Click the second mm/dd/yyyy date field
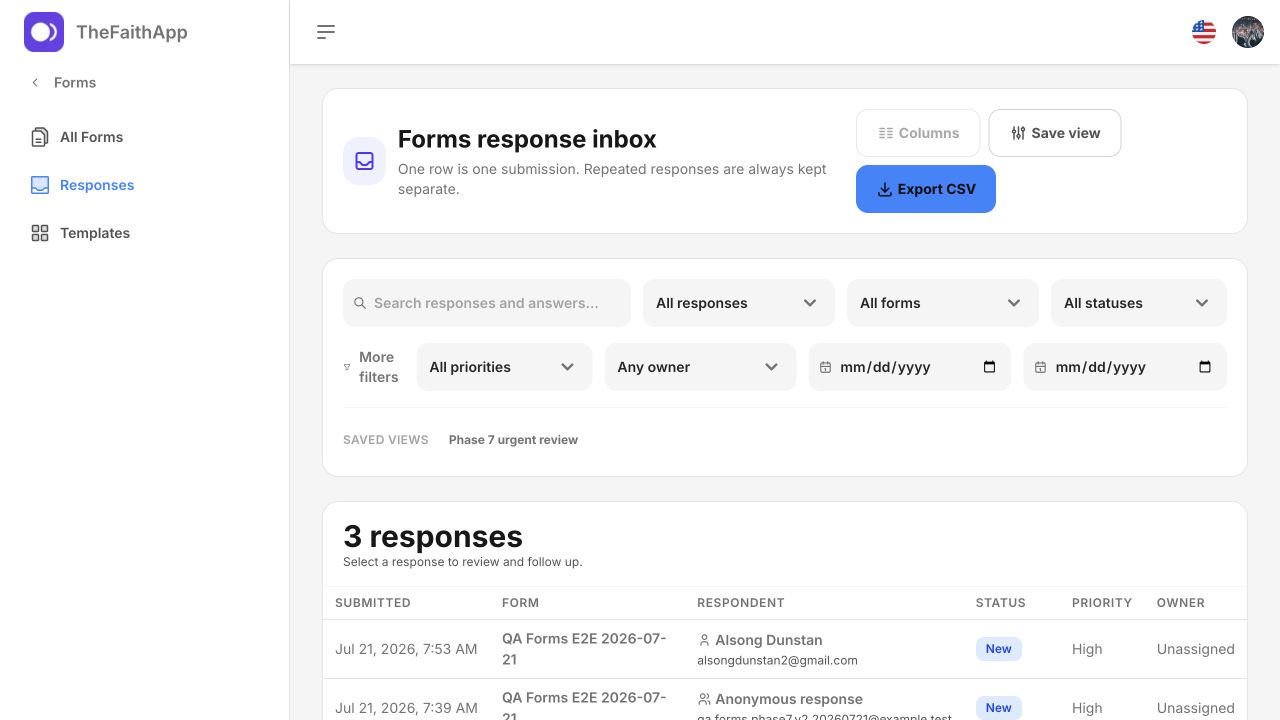 1125,367
